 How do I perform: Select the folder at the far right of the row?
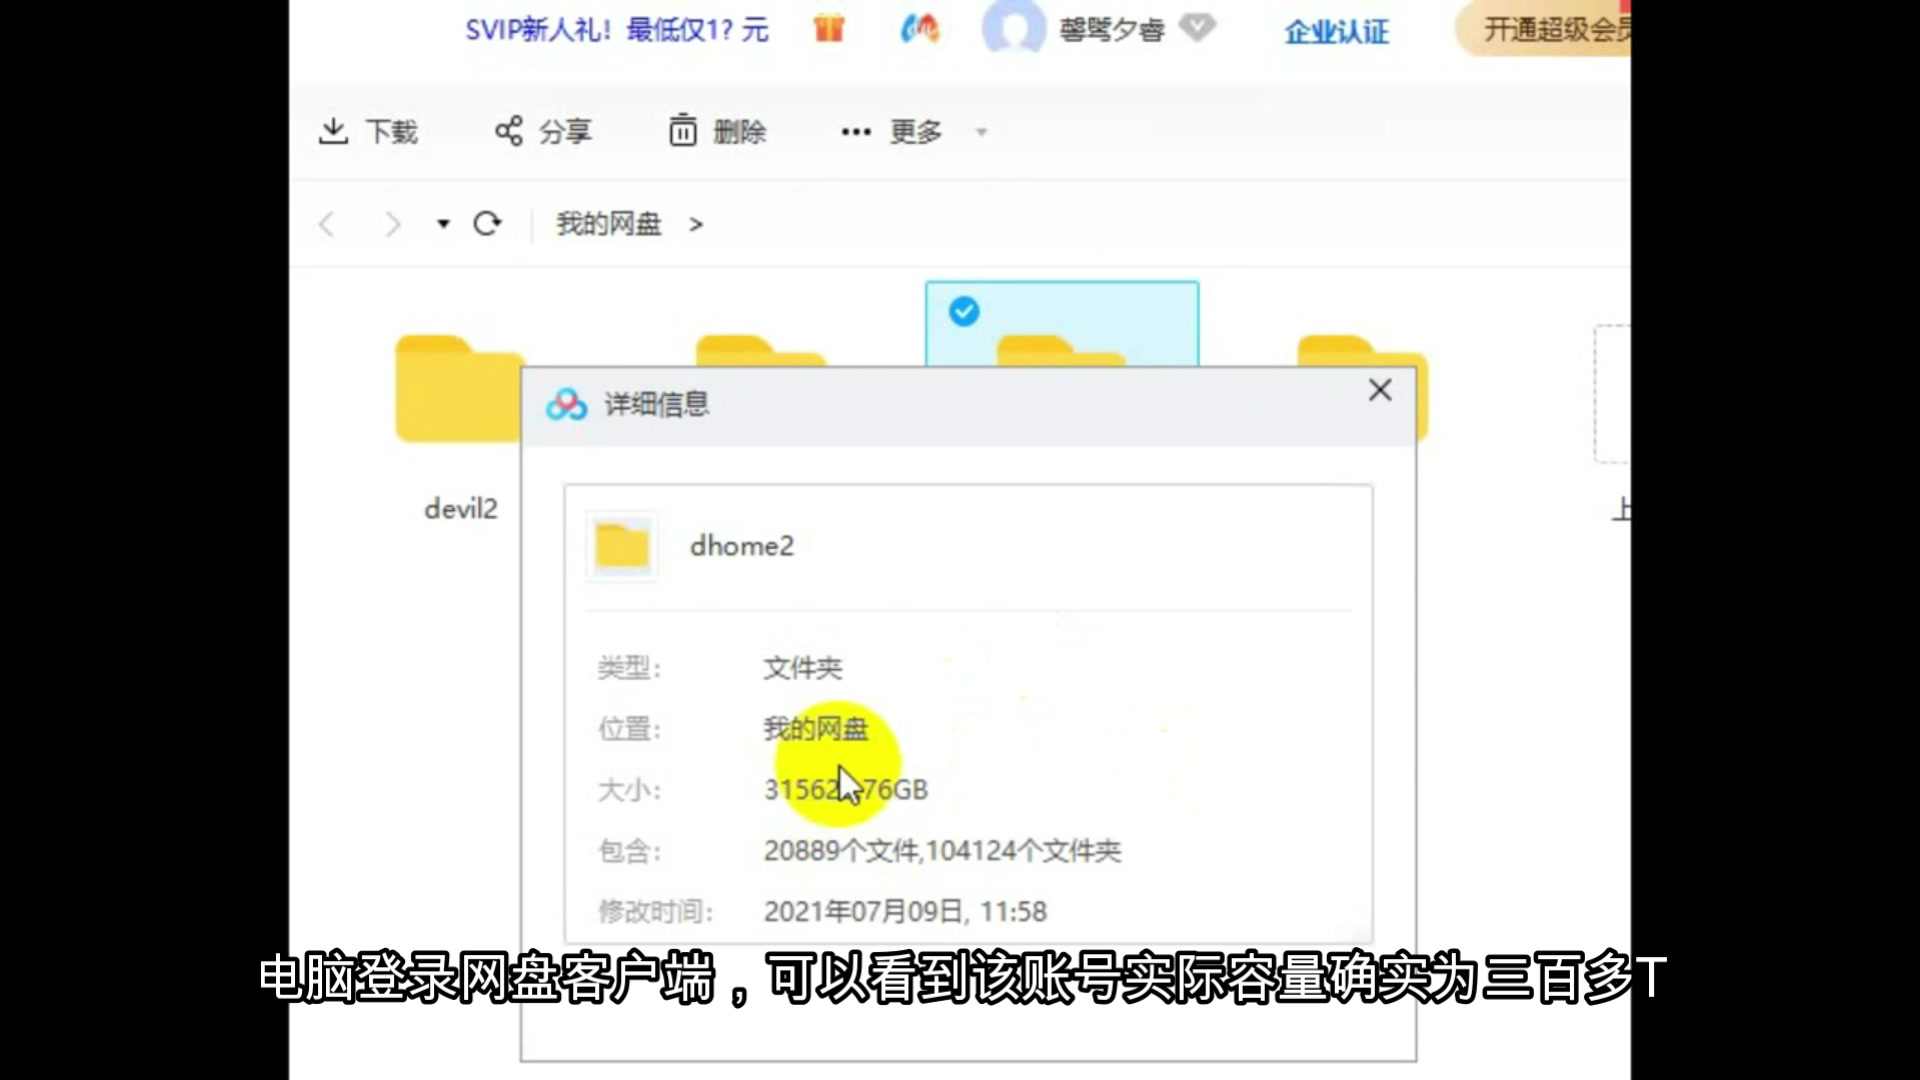tap(1362, 390)
